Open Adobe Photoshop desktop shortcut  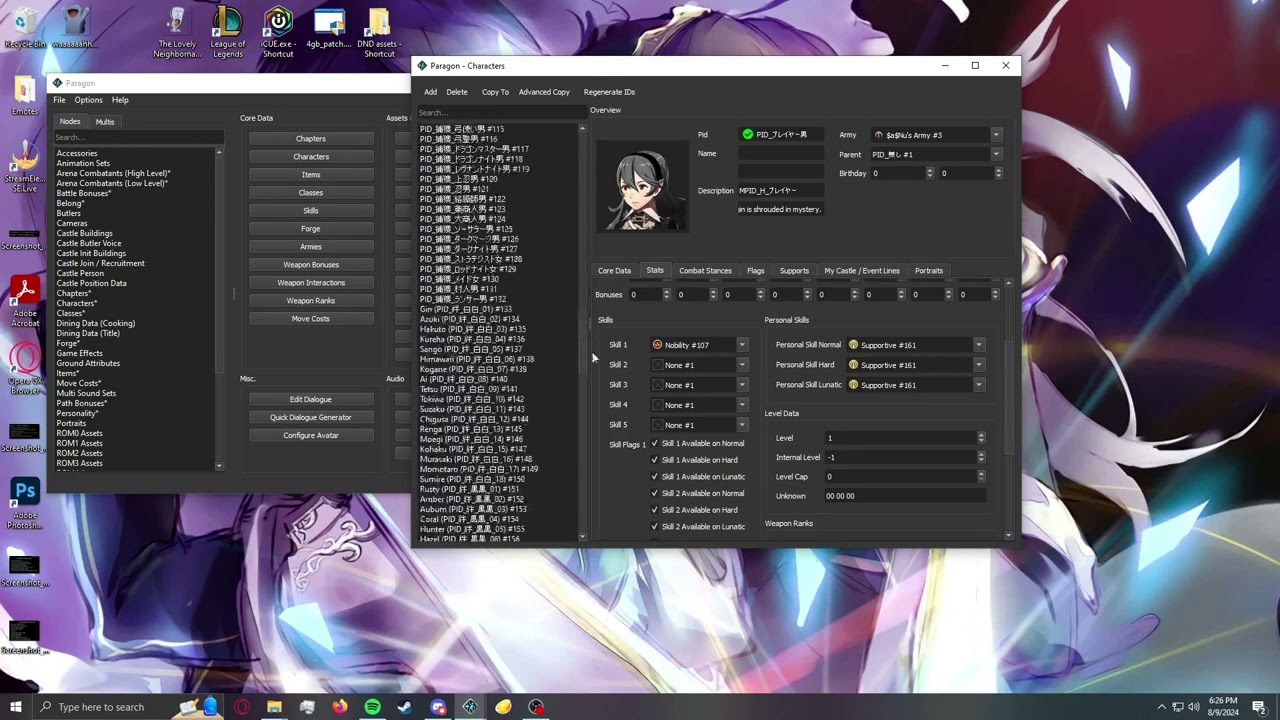(24, 503)
